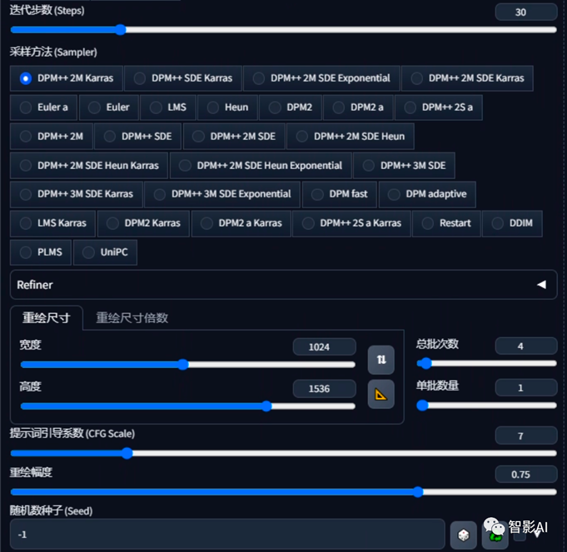
Task: Open the 重绘尺寸 tab
Action: [x=46, y=318]
